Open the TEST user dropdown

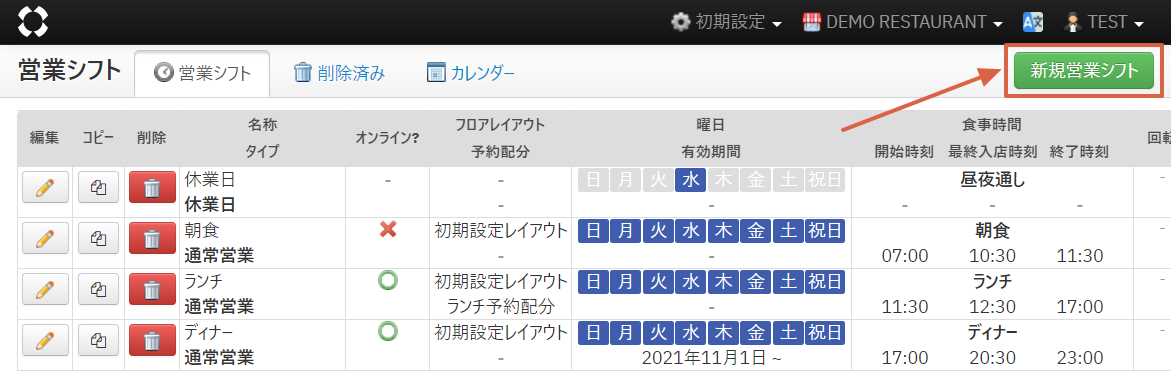1104,22
